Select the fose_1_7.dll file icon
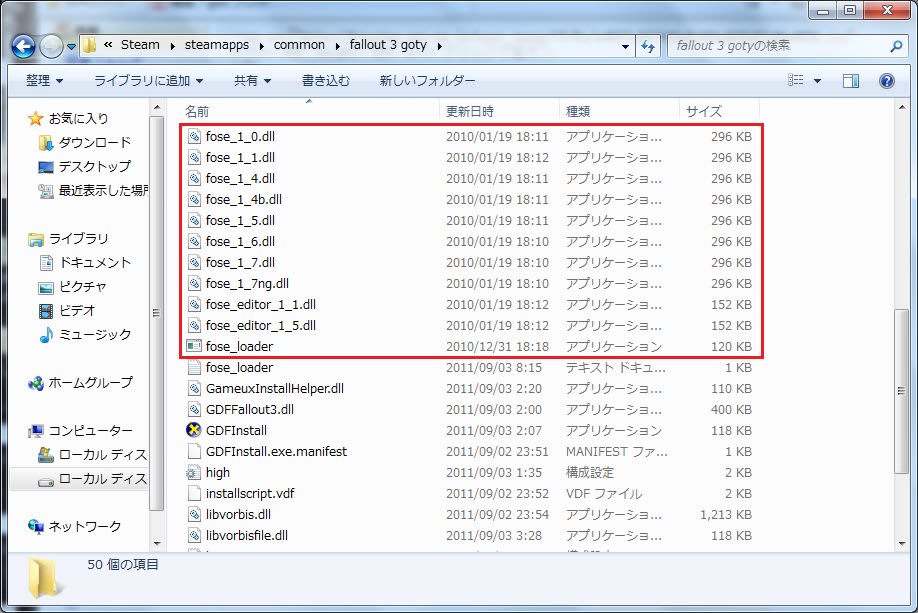This screenshot has width=918, height=613. tap(194, 262)
